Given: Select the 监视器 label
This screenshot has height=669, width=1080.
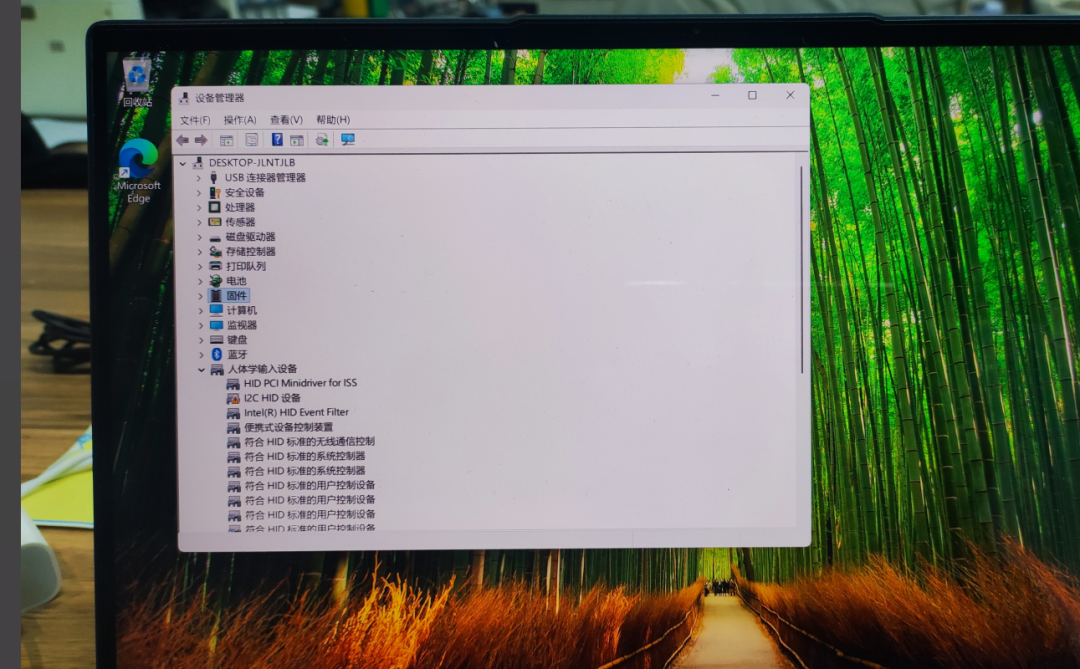Looking at the screenshot, I should point(242,325).
